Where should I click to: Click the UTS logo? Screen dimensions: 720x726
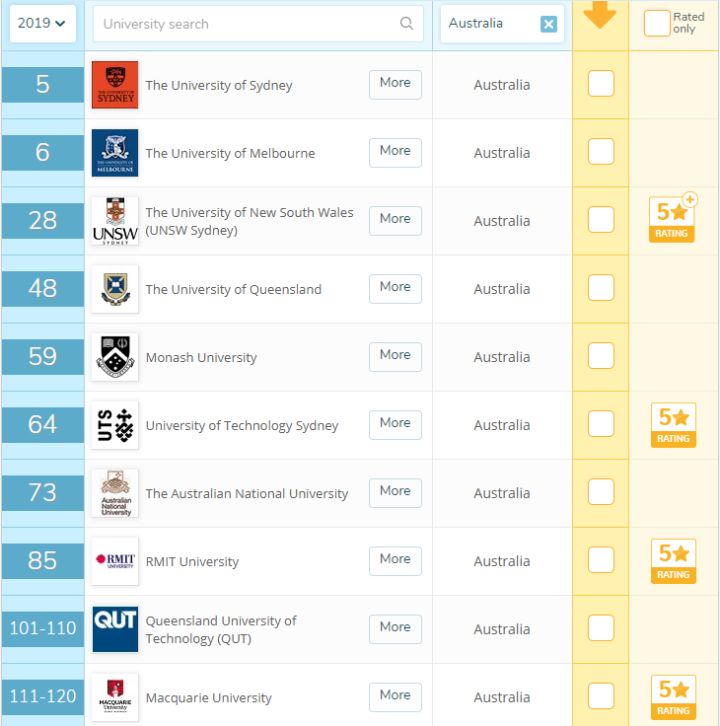click(115, 425)
